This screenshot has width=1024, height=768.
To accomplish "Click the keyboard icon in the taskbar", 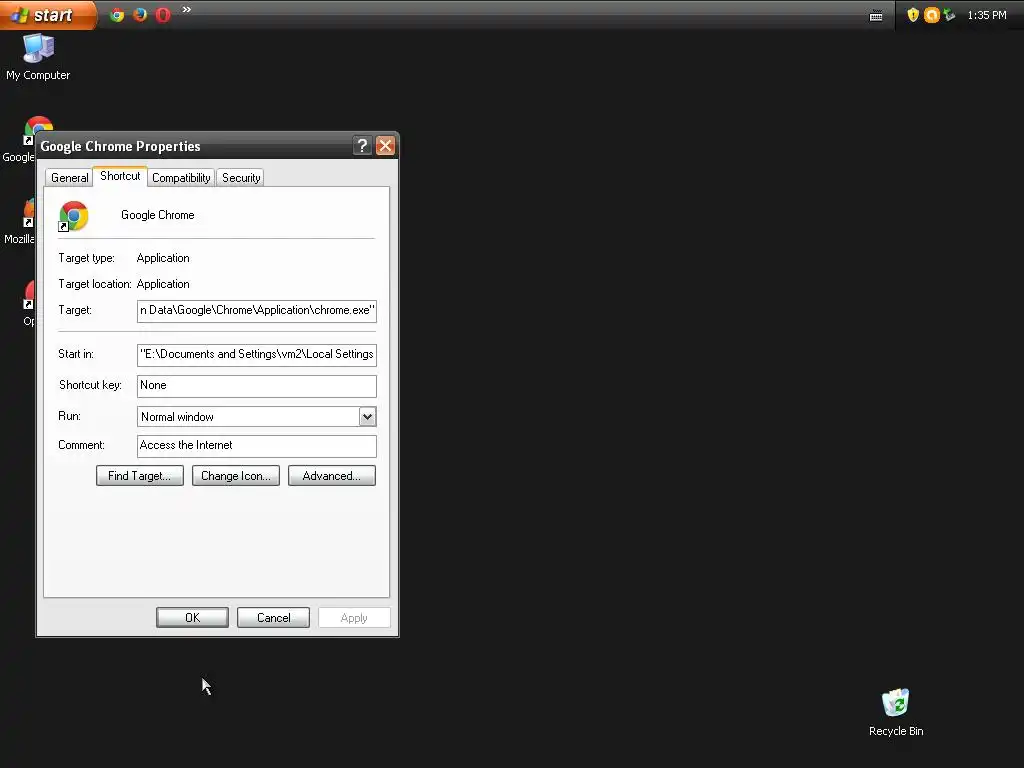I will point(876,16).
